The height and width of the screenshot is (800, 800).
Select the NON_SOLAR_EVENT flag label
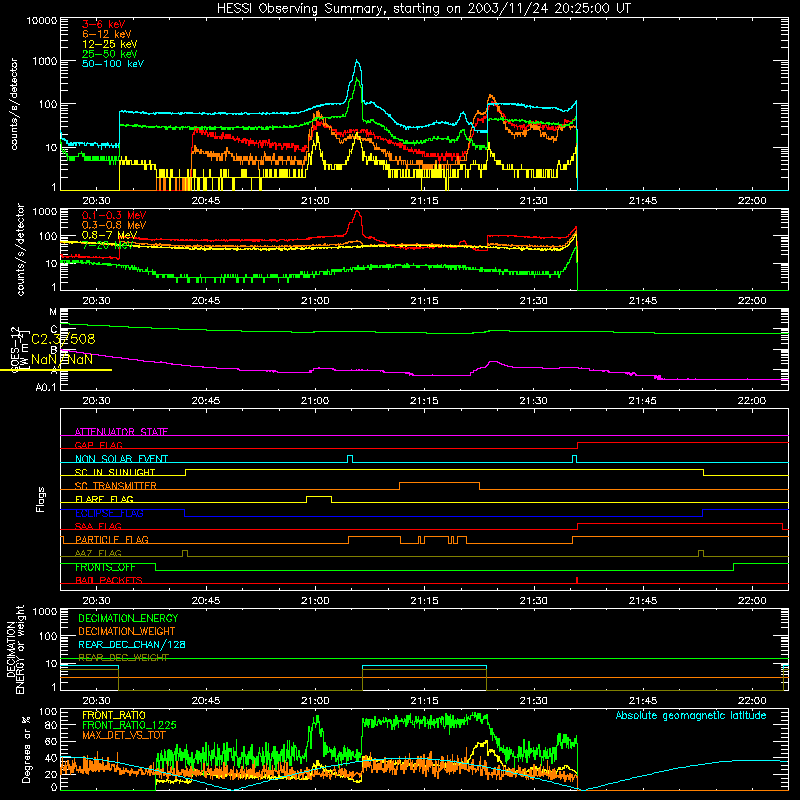tap(121, 459)
